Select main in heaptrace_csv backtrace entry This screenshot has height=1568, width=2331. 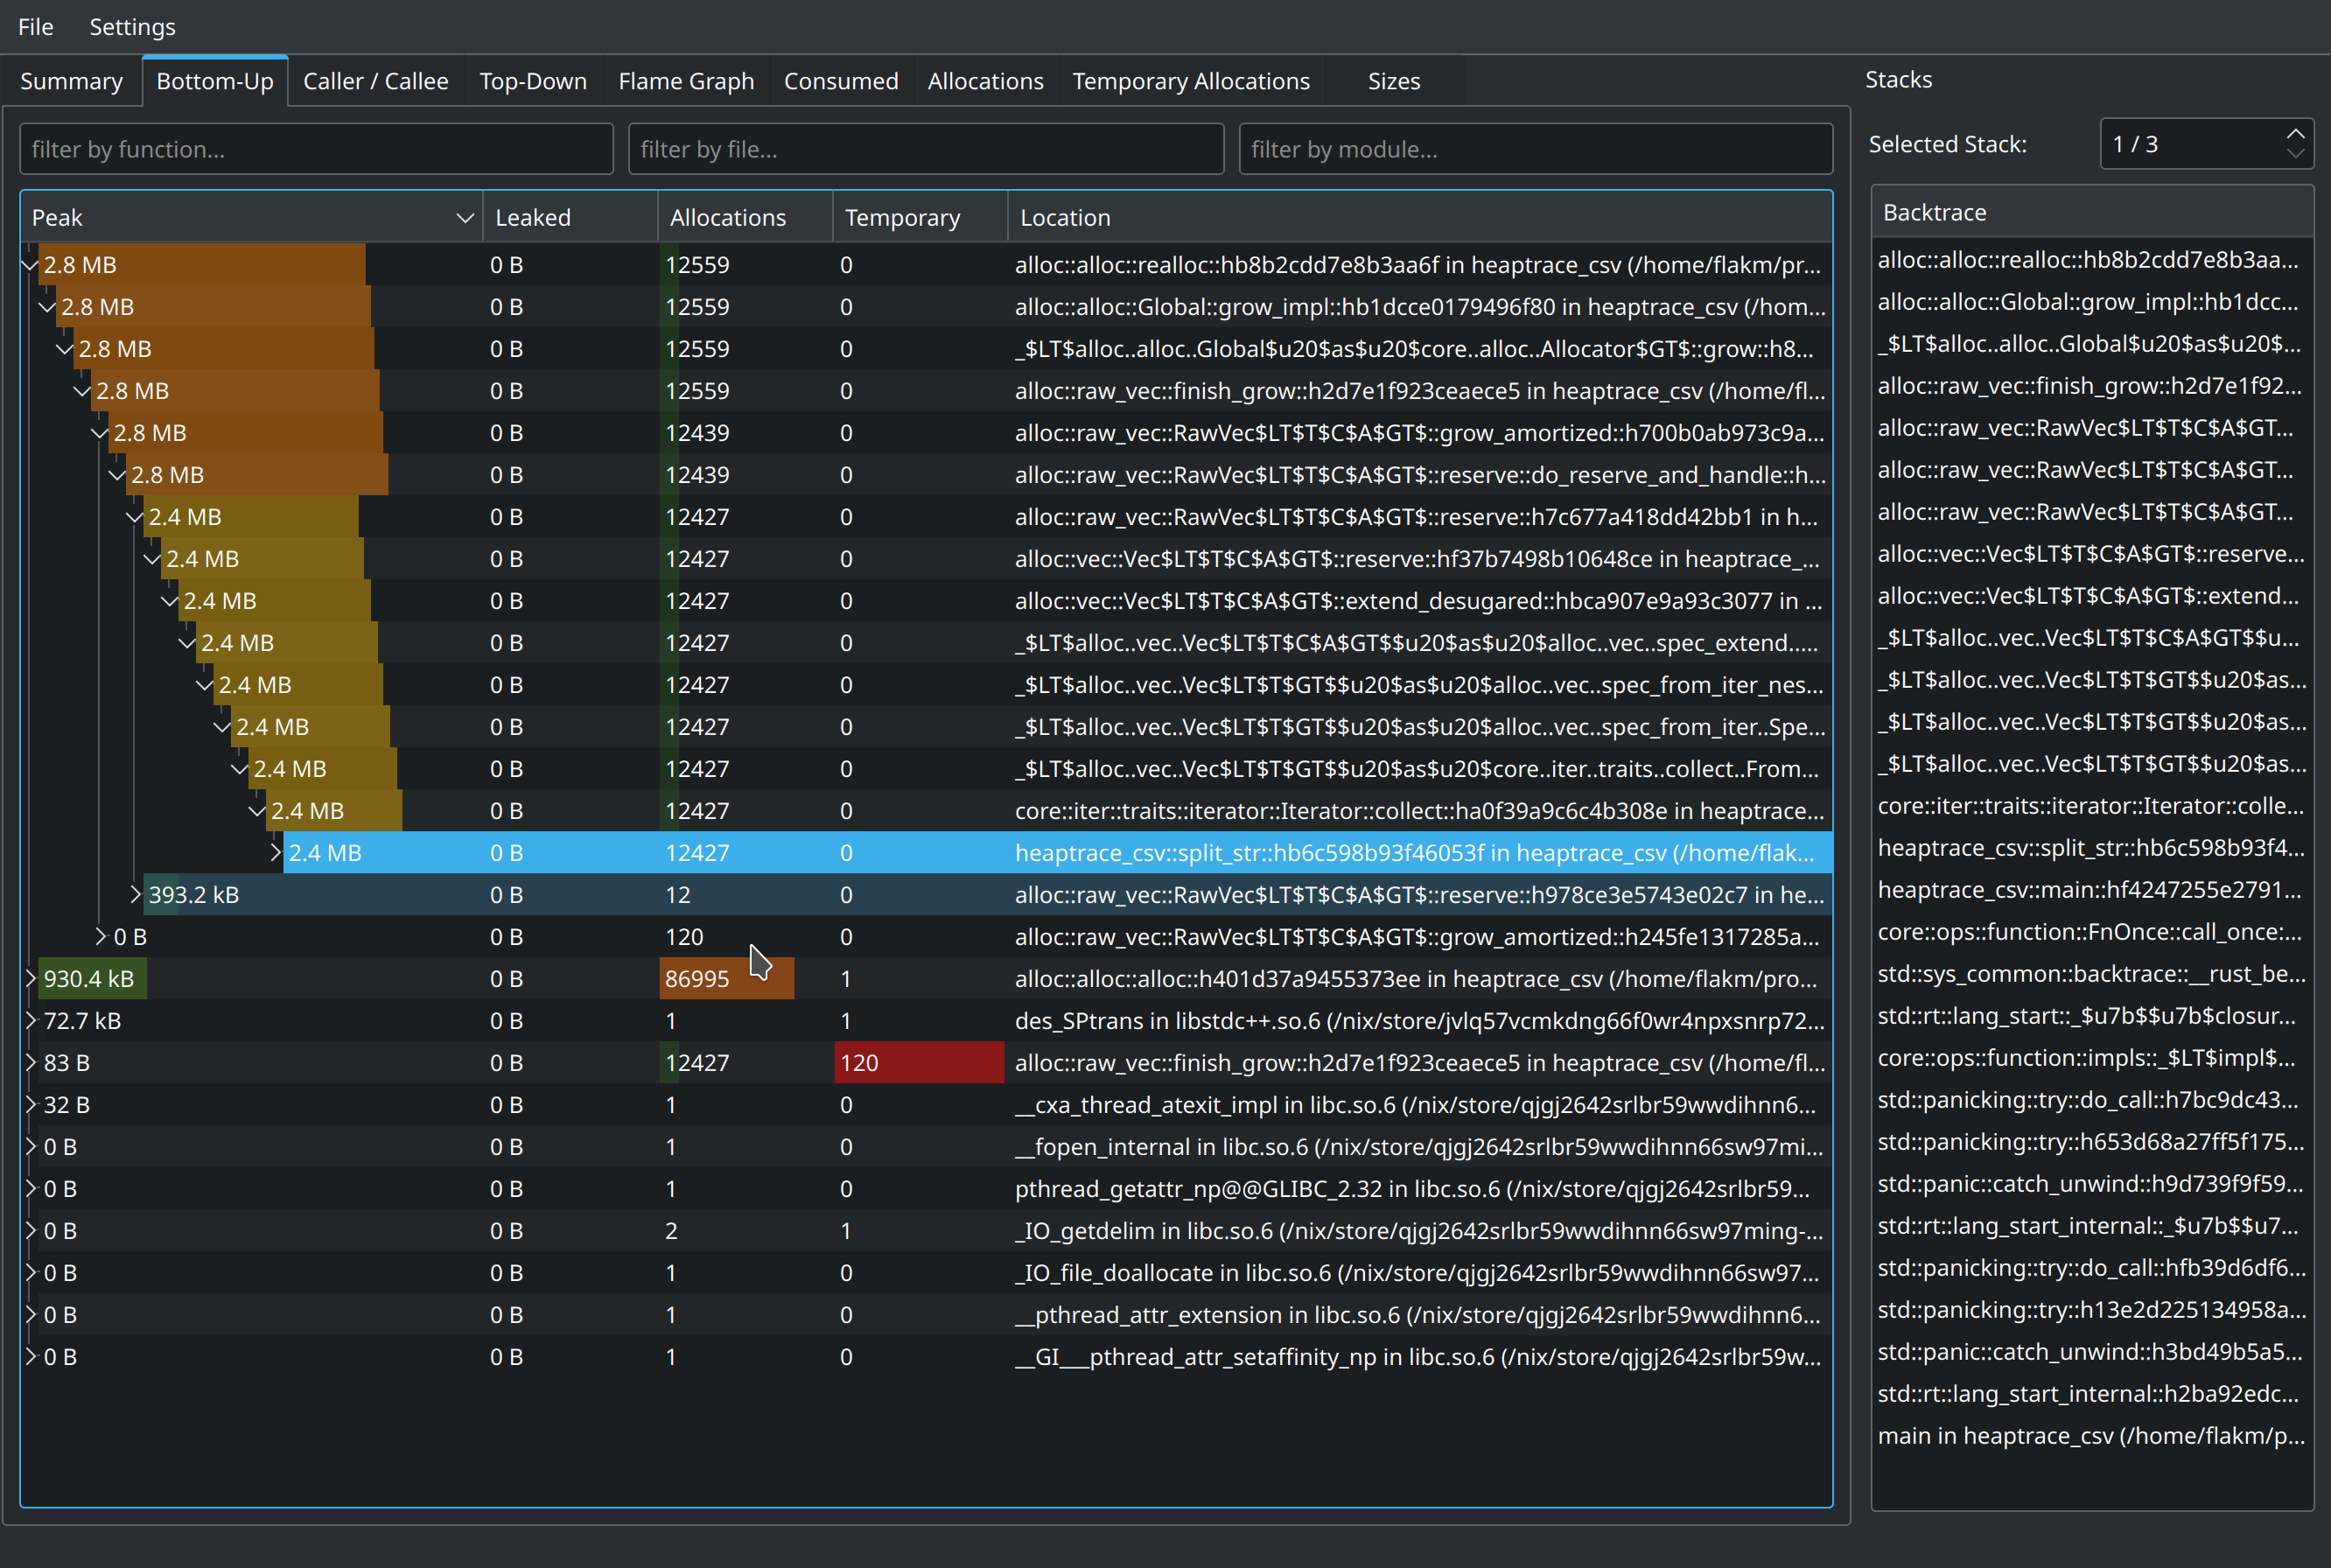(x=2092, y=1436)
